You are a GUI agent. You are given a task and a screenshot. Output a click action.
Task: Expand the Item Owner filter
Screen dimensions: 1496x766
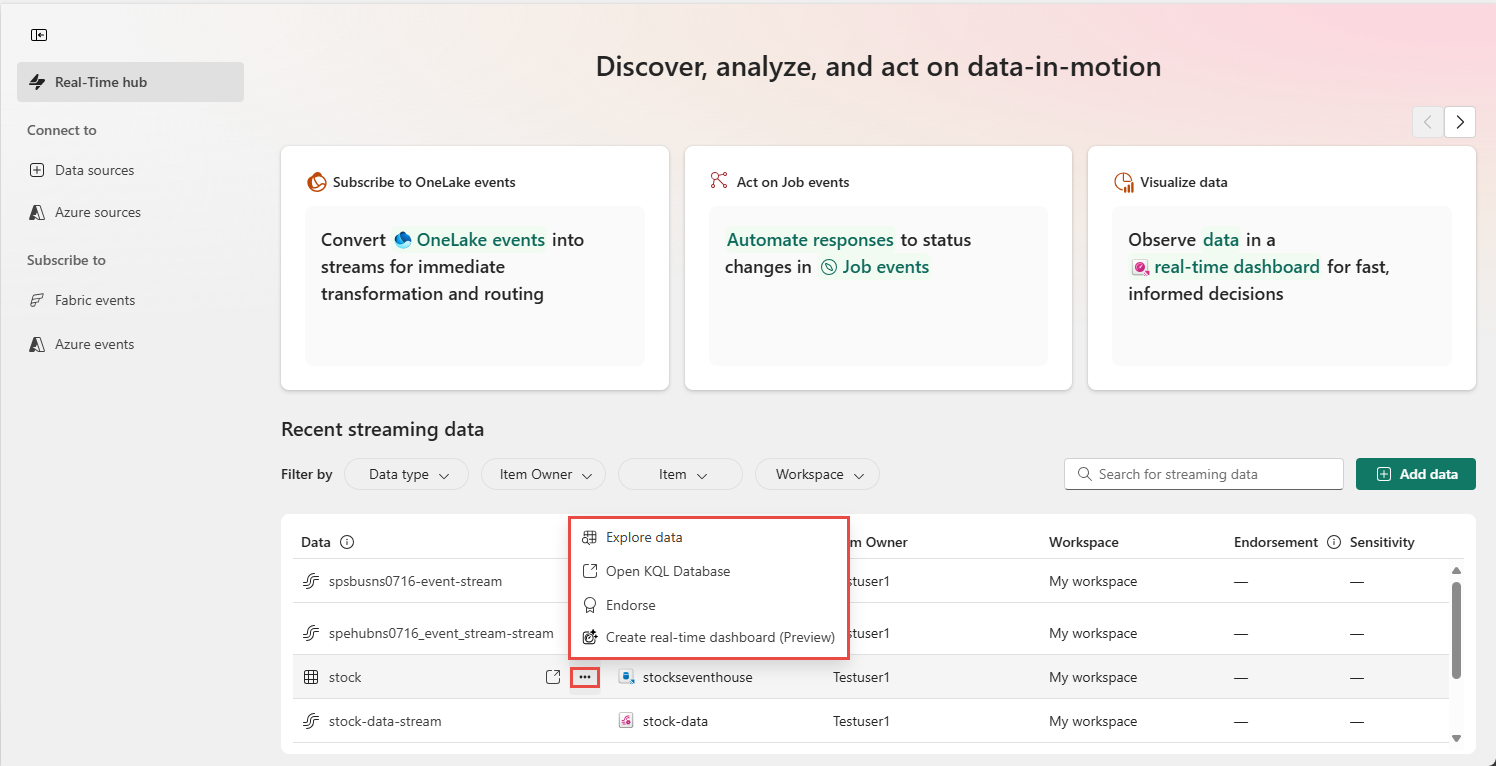pos(543,474)
